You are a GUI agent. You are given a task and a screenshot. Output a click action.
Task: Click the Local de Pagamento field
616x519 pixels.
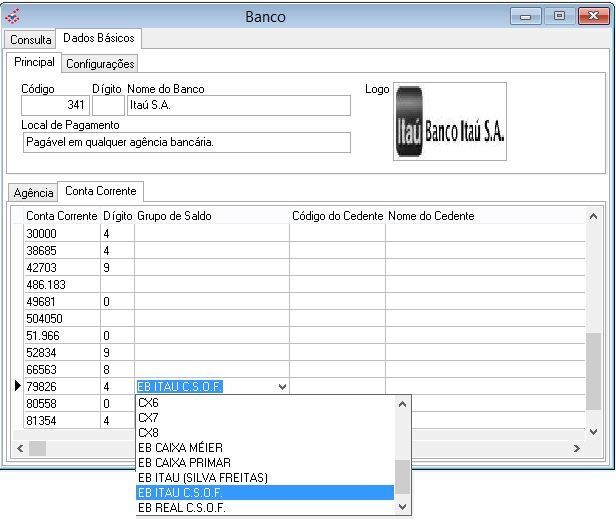(x=186, y=142)
